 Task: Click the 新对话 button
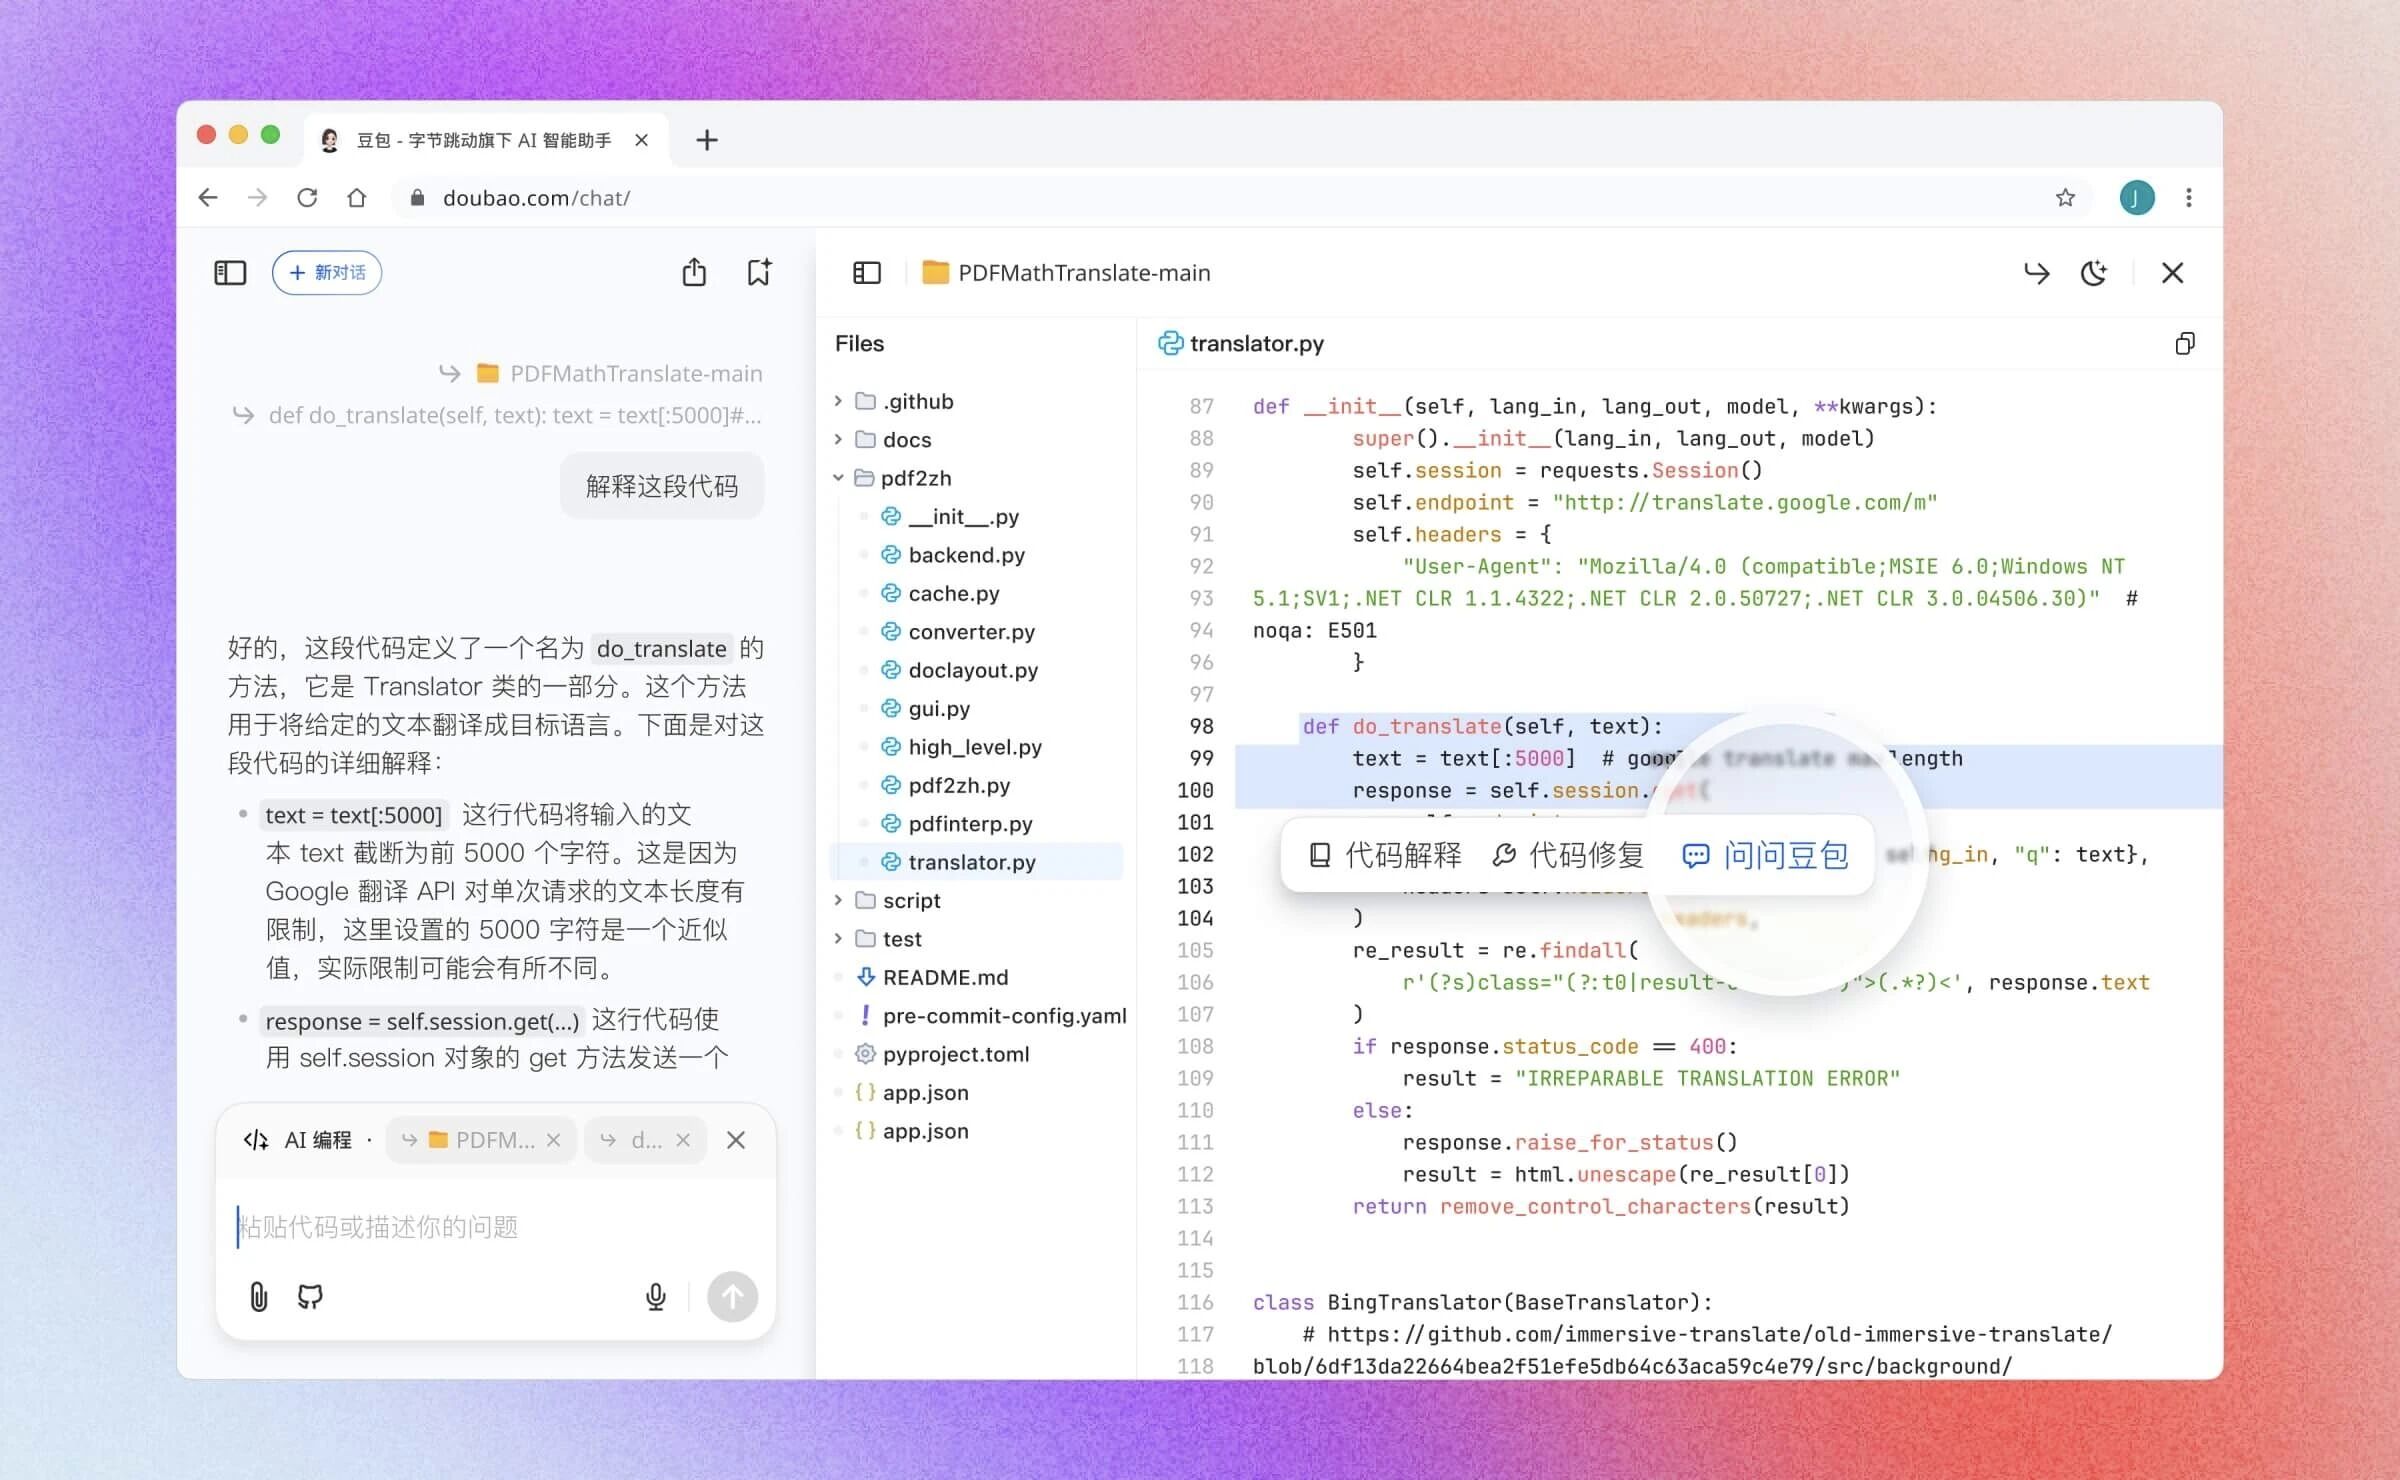(327, 272)
